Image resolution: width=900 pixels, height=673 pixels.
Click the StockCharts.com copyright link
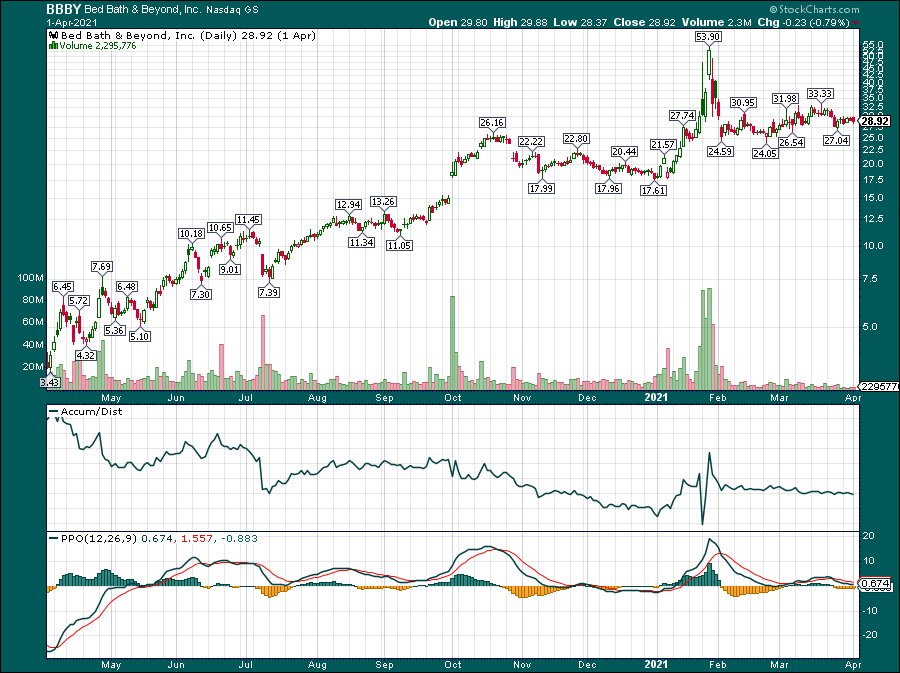pos(814,9)
